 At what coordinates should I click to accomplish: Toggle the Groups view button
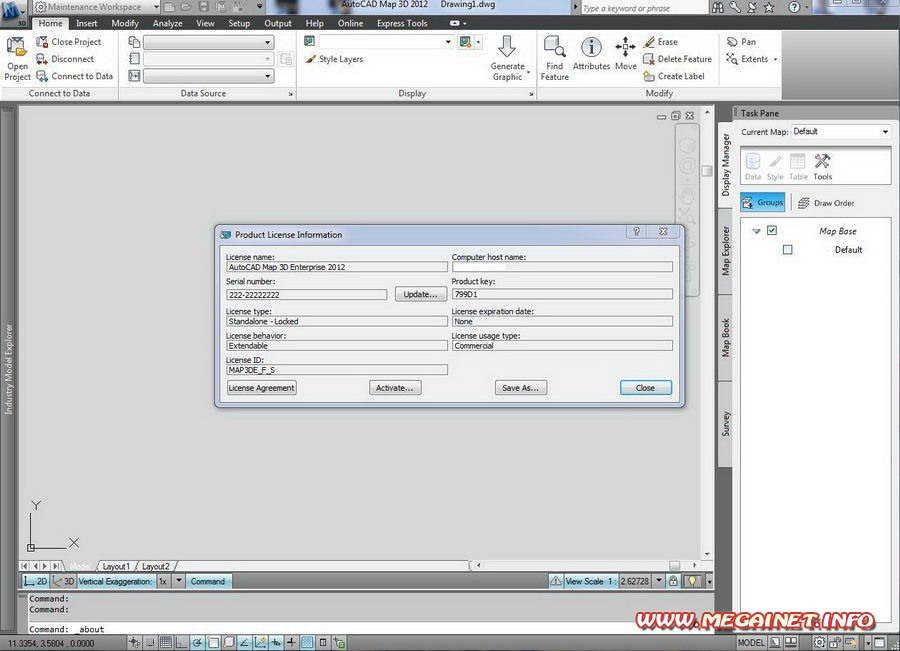point(763,203)
